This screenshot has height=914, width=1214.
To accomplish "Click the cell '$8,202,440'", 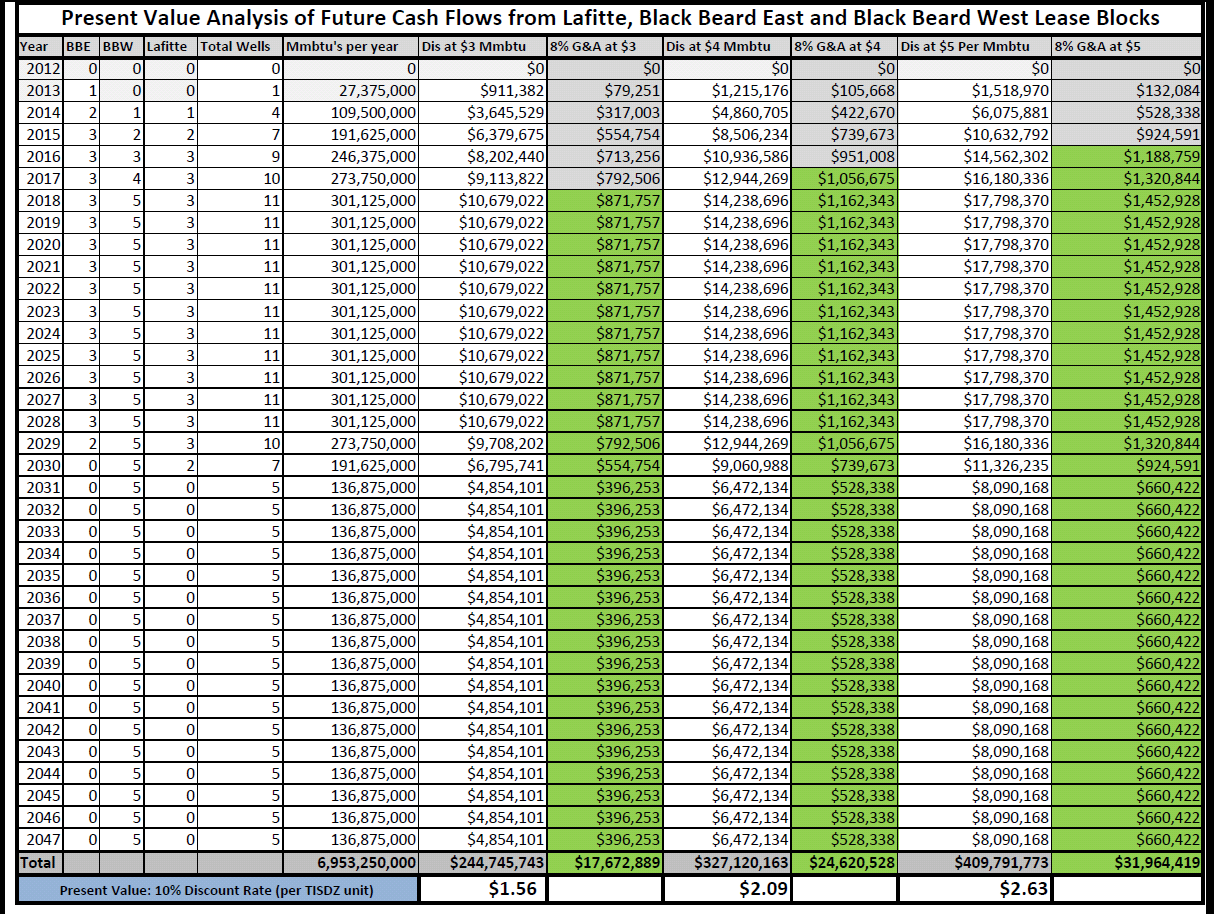I will 483,157.
